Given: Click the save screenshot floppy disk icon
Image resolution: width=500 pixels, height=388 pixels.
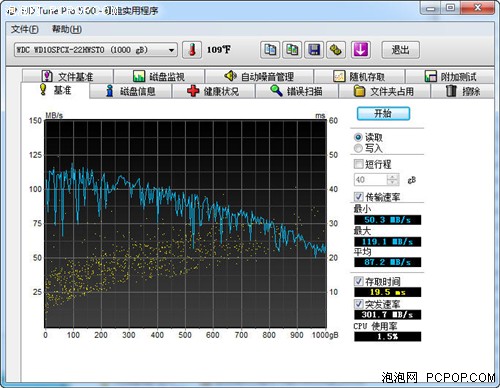Looking at the screenshot, I should pos(314,50).
